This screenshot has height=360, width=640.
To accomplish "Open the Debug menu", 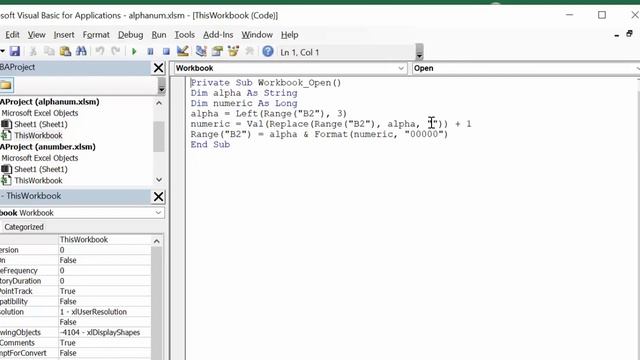I will tap(131, 35).
